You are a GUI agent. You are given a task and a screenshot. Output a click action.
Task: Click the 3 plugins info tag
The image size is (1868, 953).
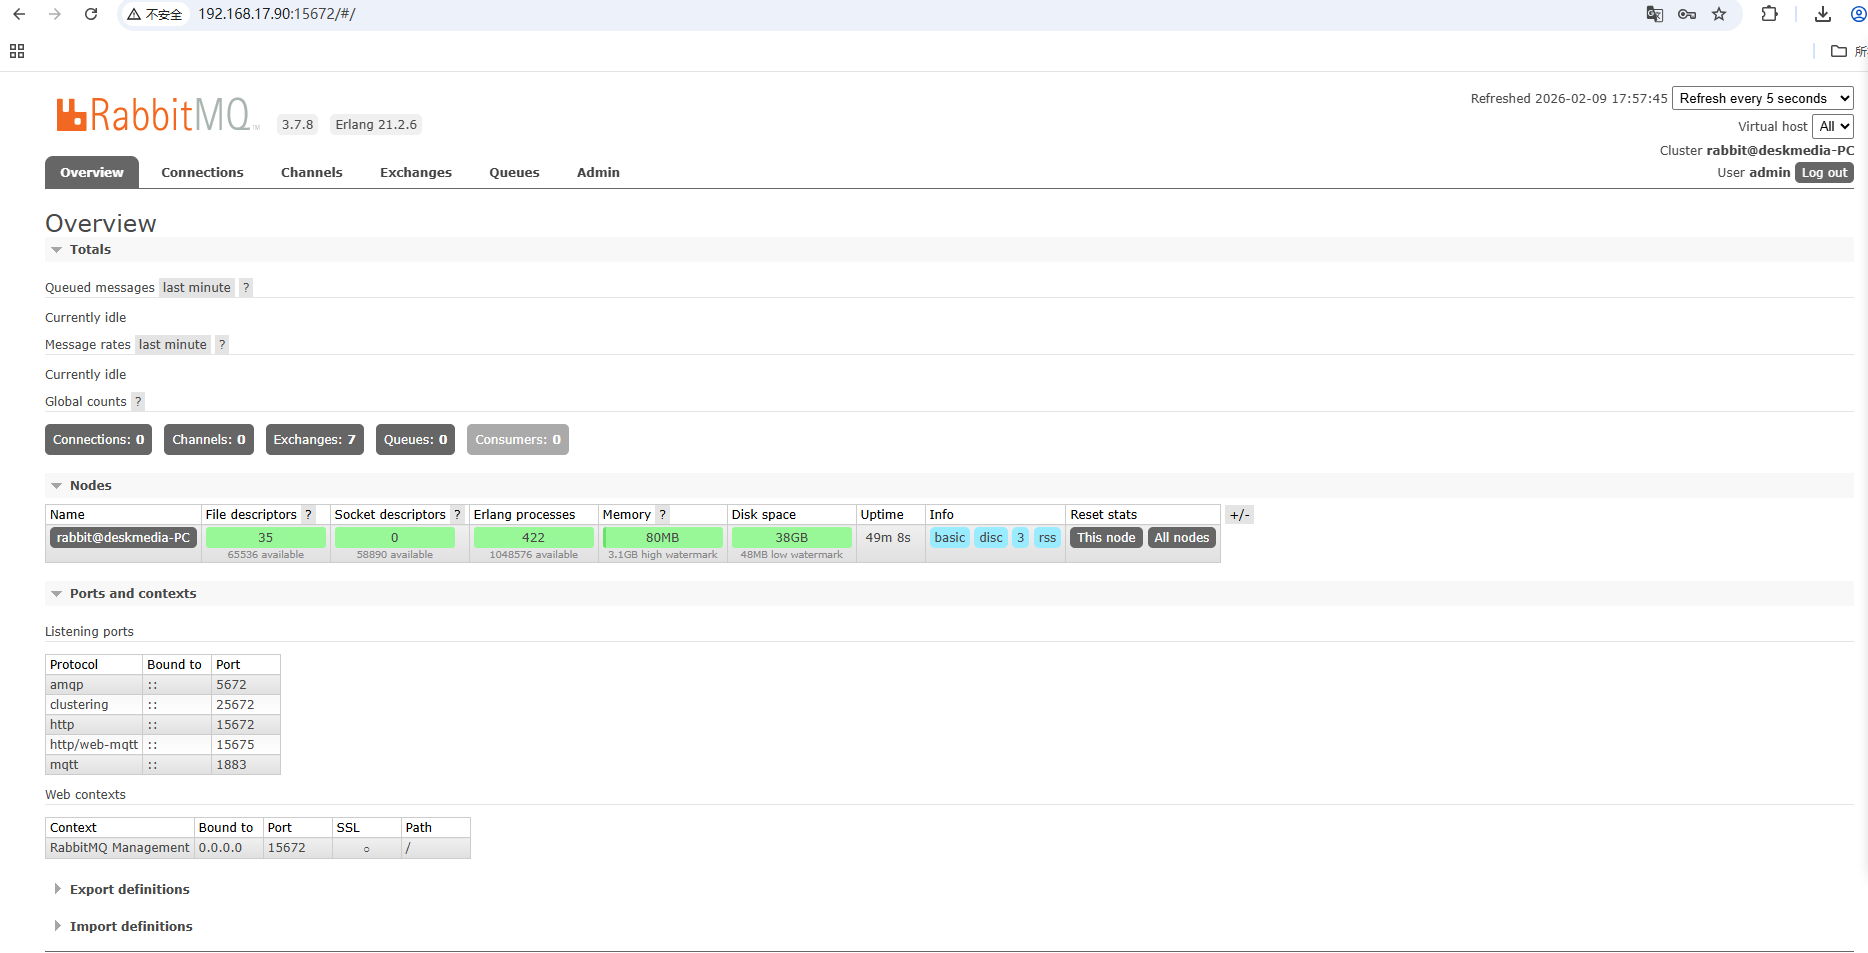1020,538
